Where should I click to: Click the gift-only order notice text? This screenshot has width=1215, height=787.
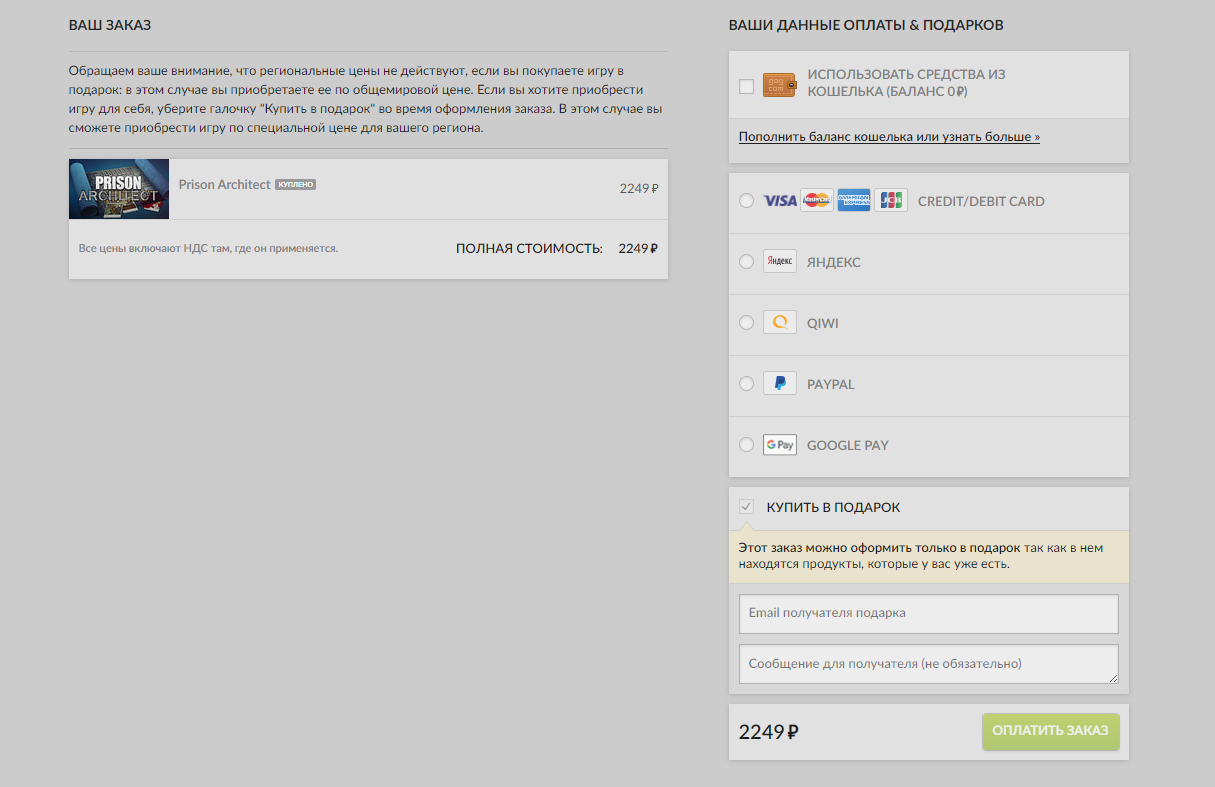pyautogui.click(x=921, y=556)
